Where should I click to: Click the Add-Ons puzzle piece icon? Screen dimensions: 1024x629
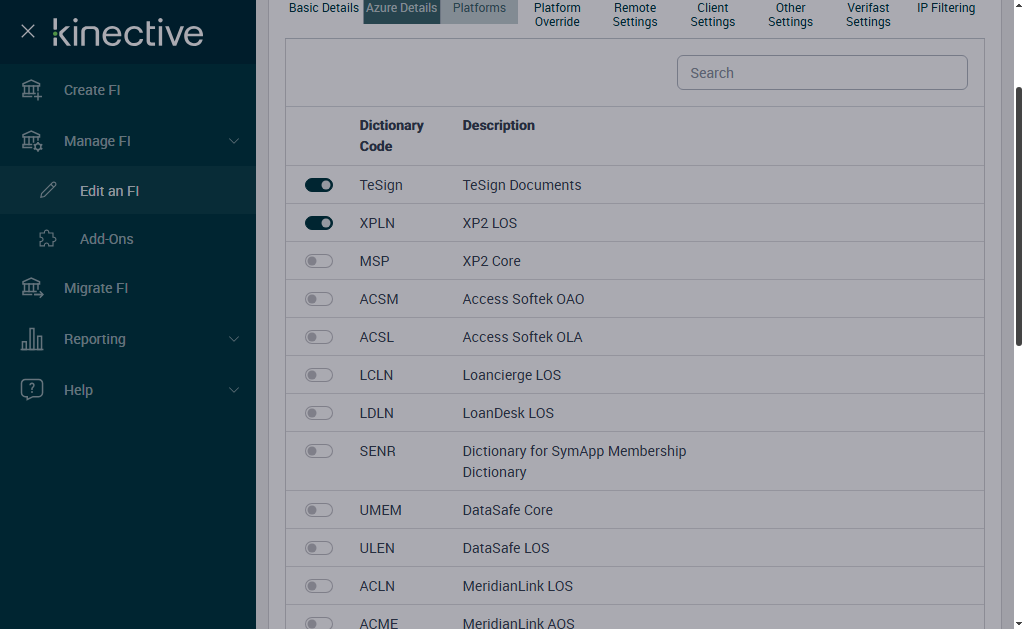click(x=47, y=239)
